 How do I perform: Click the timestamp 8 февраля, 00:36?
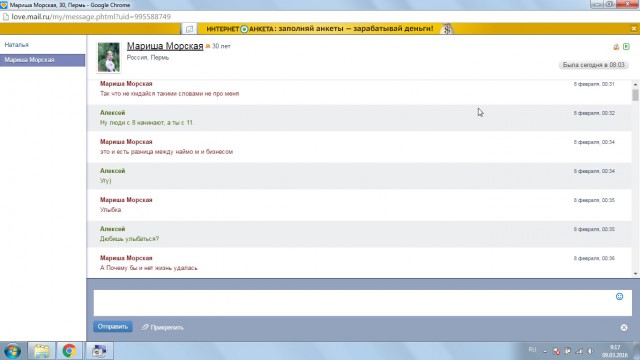point(594,258)
